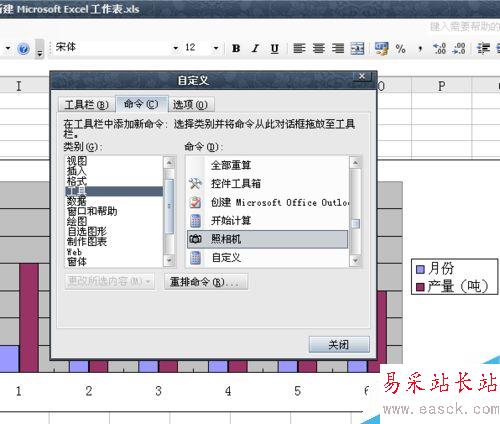
Task: Switch to the 工具栏 tab
Action: pos(86,105)
